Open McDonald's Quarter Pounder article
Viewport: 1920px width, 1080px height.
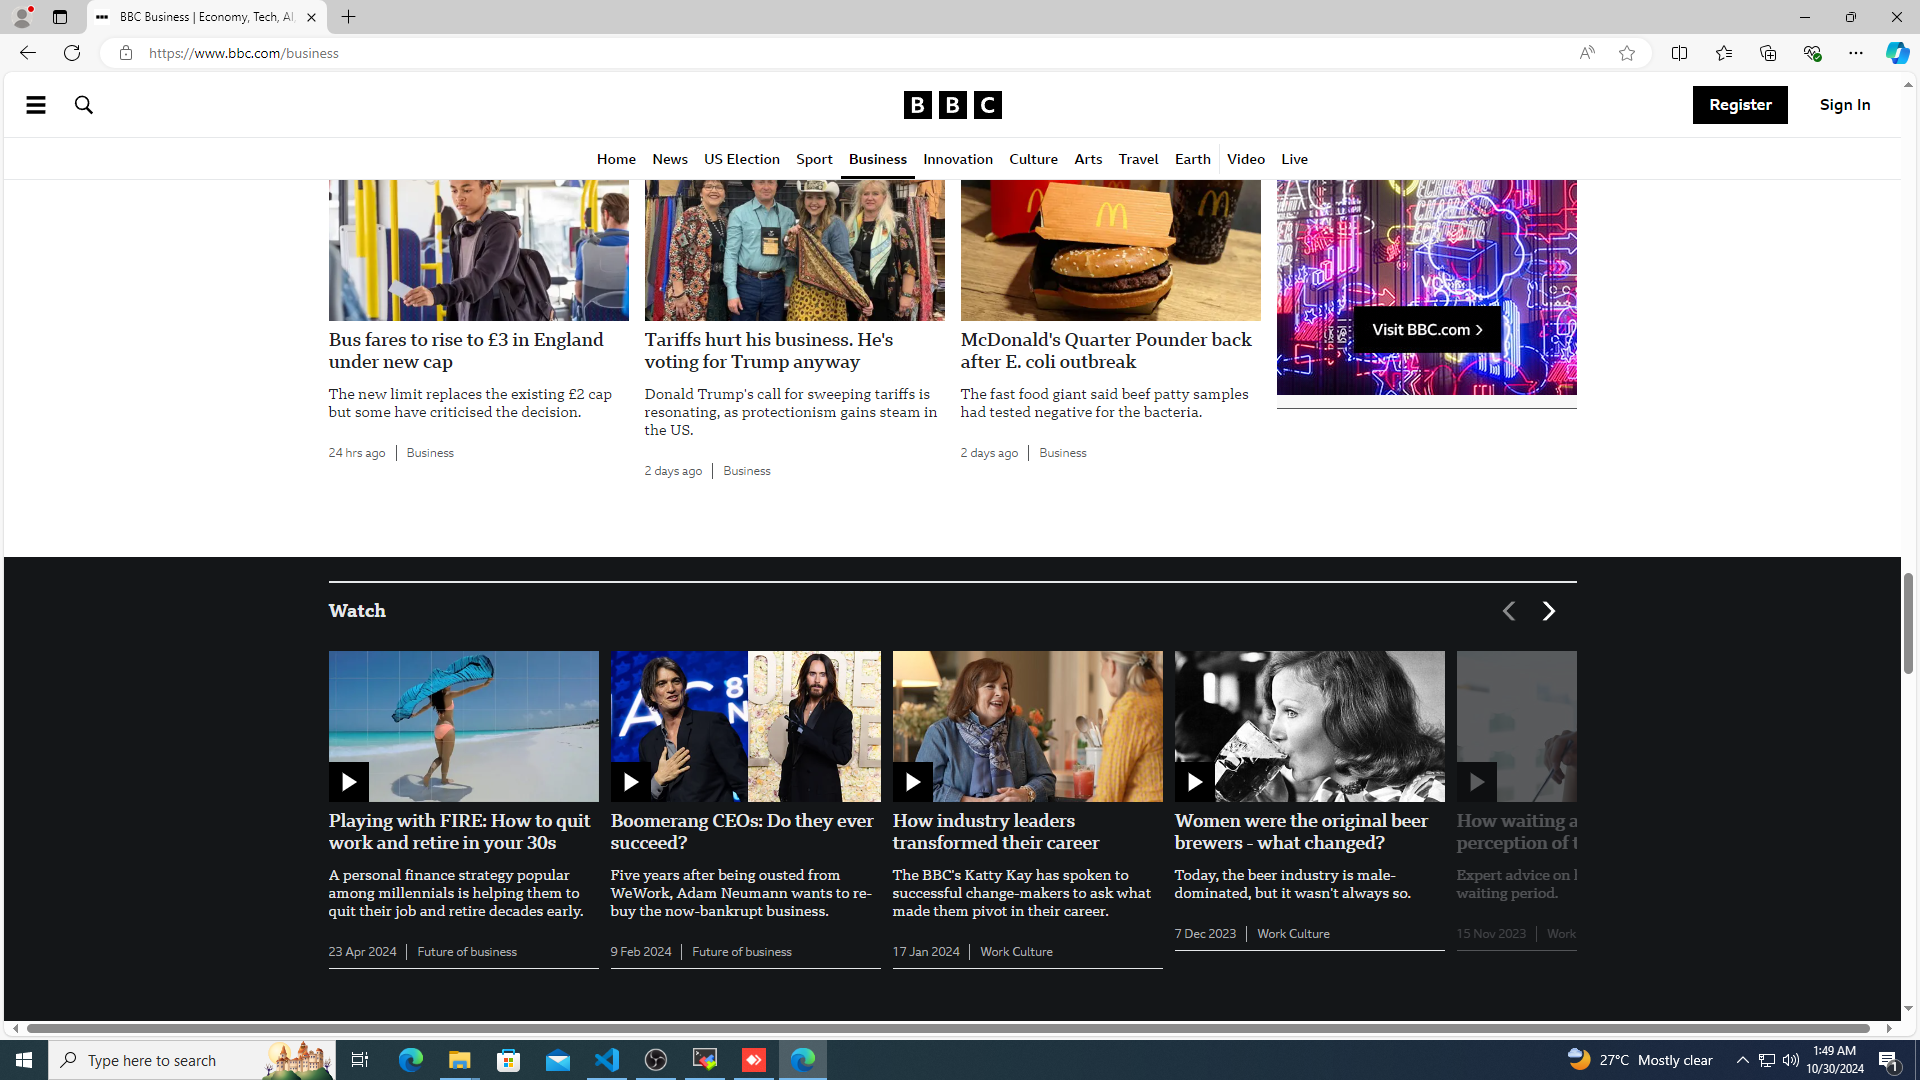click(1106, 351)
